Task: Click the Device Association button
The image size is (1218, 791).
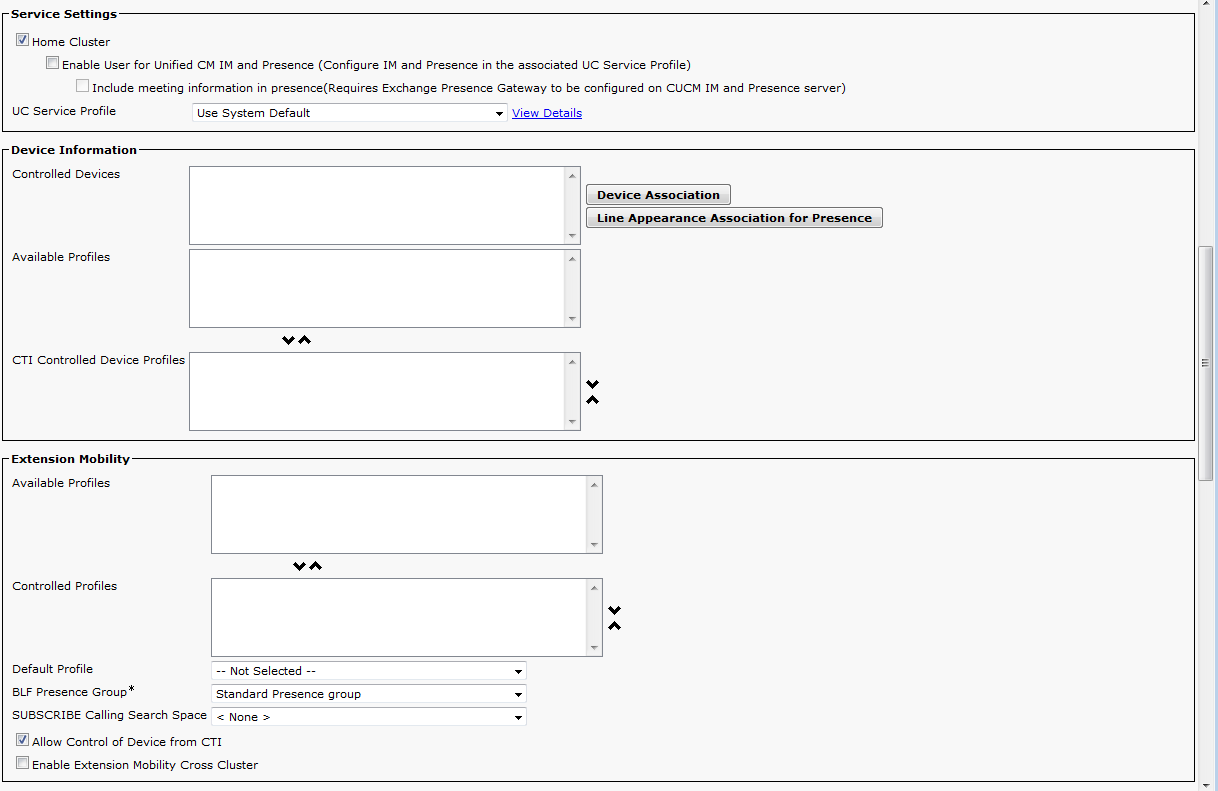Action: pyautogui.click(x=658, y=195)
